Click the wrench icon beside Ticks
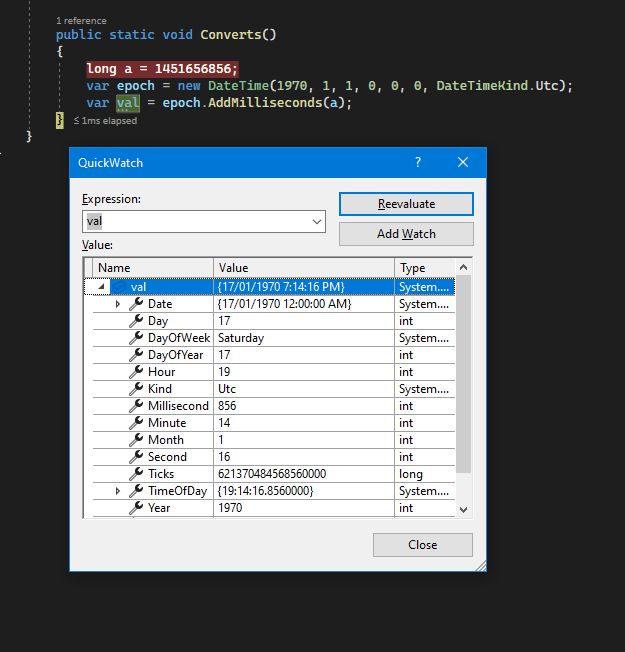The height and width of the screenshot is (652, 625). click(x=136, y=474)
